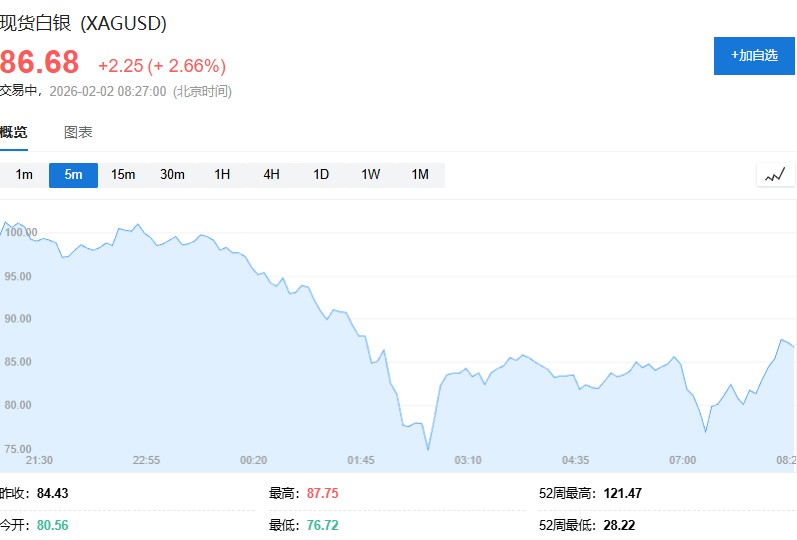
Task: Show the 1W weekly chart
Action: pyautogui.click(x=370, y=175)
